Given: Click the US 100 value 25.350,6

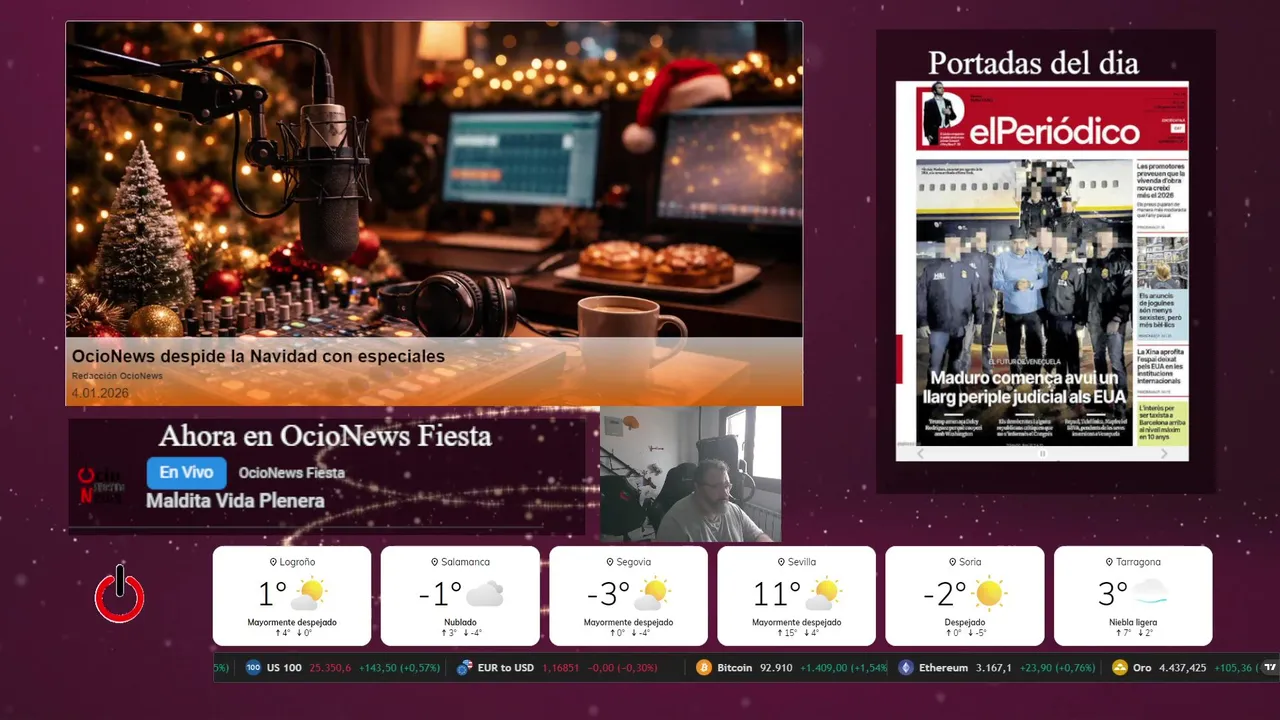Looking at the screenshot, I should click(x=330, y=668).
